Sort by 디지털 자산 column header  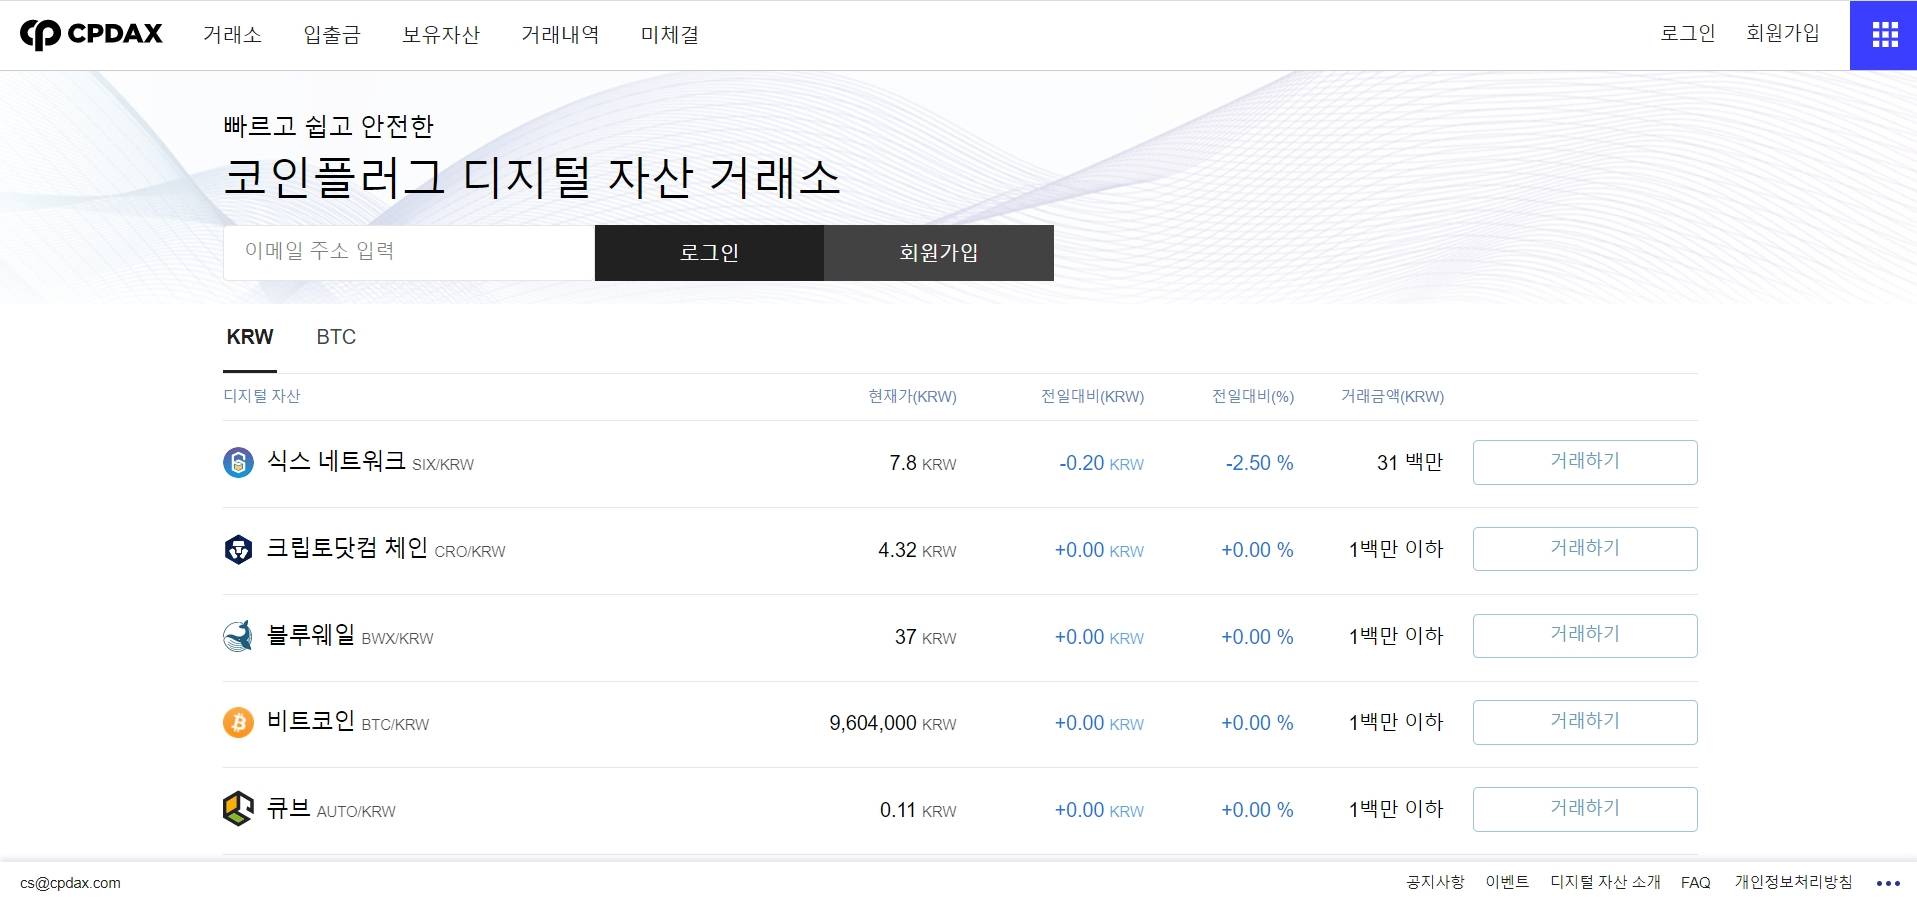(x=262, y=396)
